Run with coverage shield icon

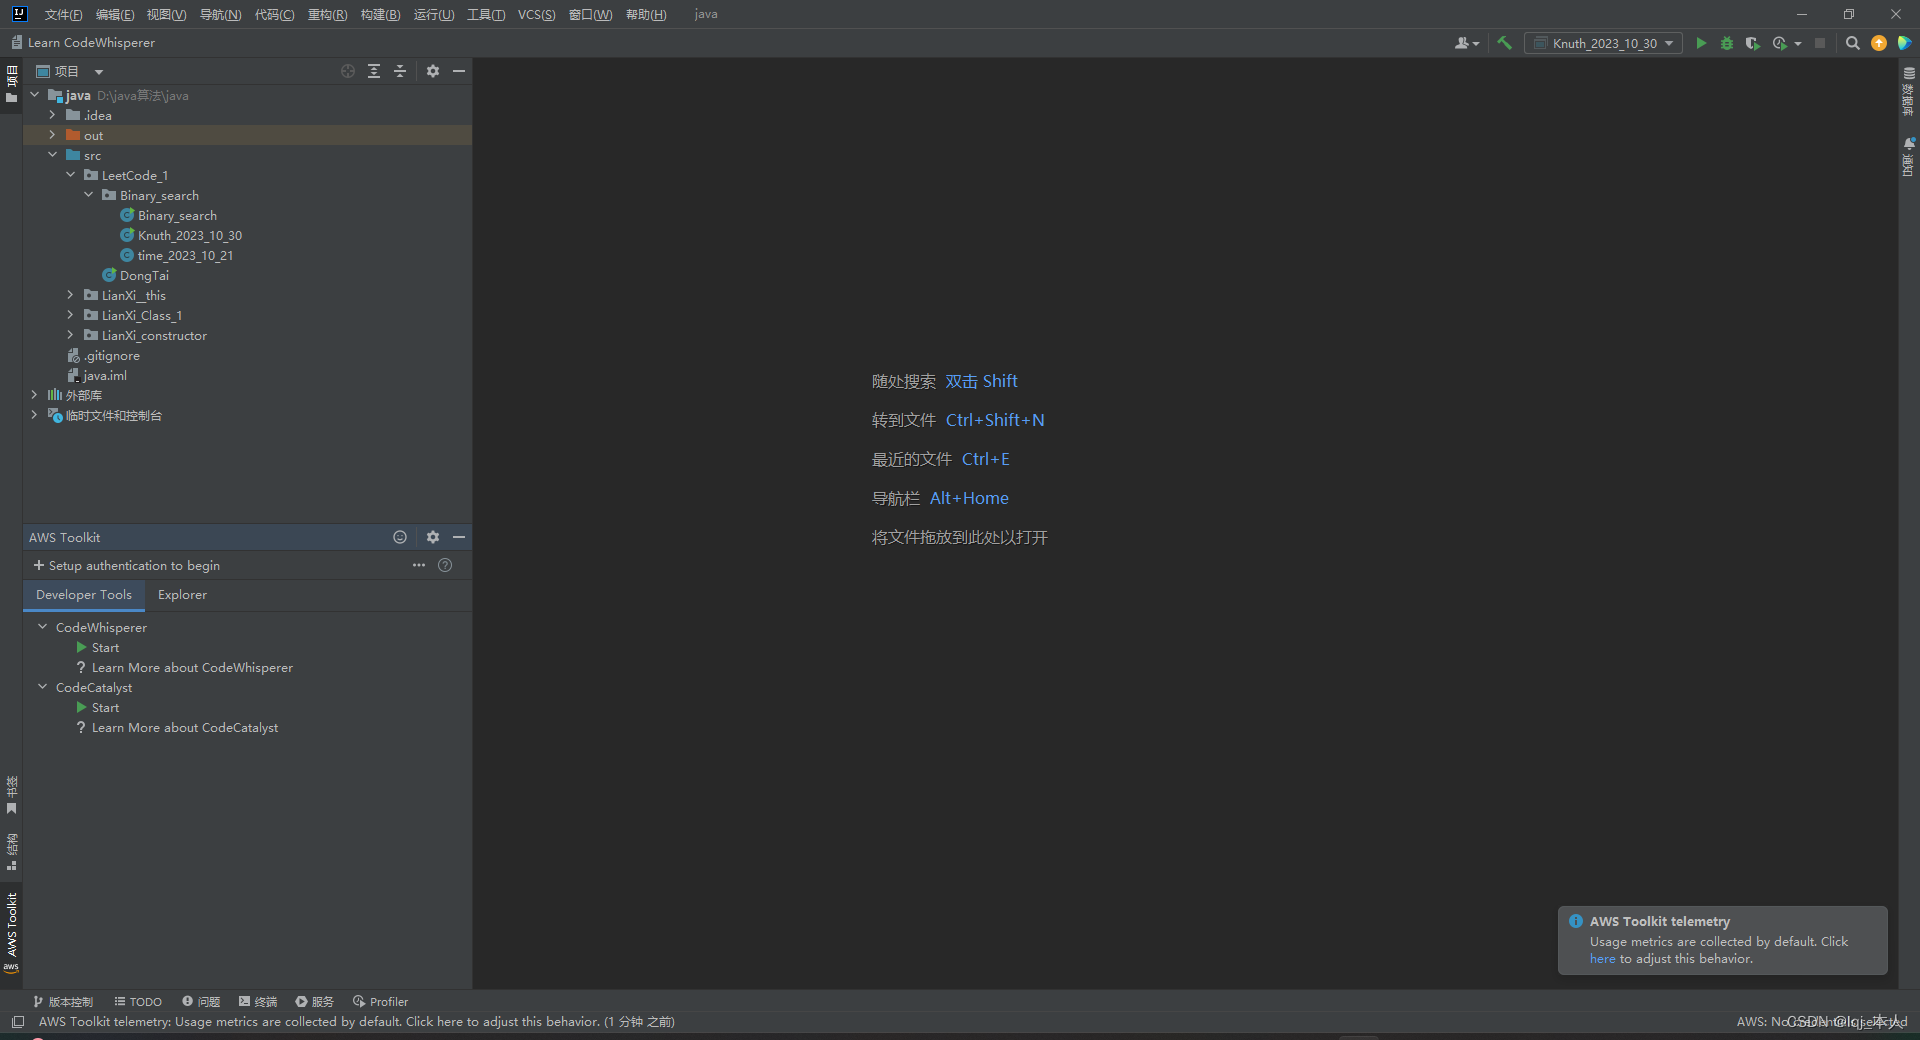pyautogui.click(x=1752, y=43)
